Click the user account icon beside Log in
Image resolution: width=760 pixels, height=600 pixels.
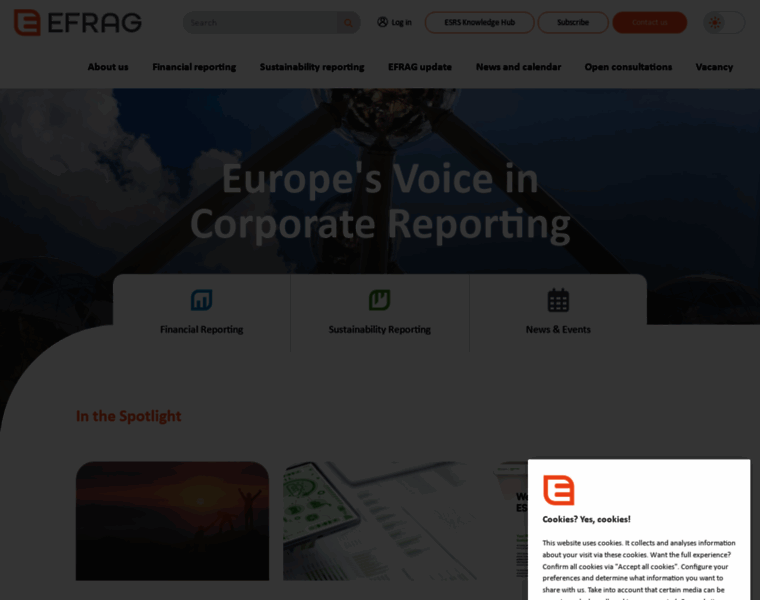[382, 22]
